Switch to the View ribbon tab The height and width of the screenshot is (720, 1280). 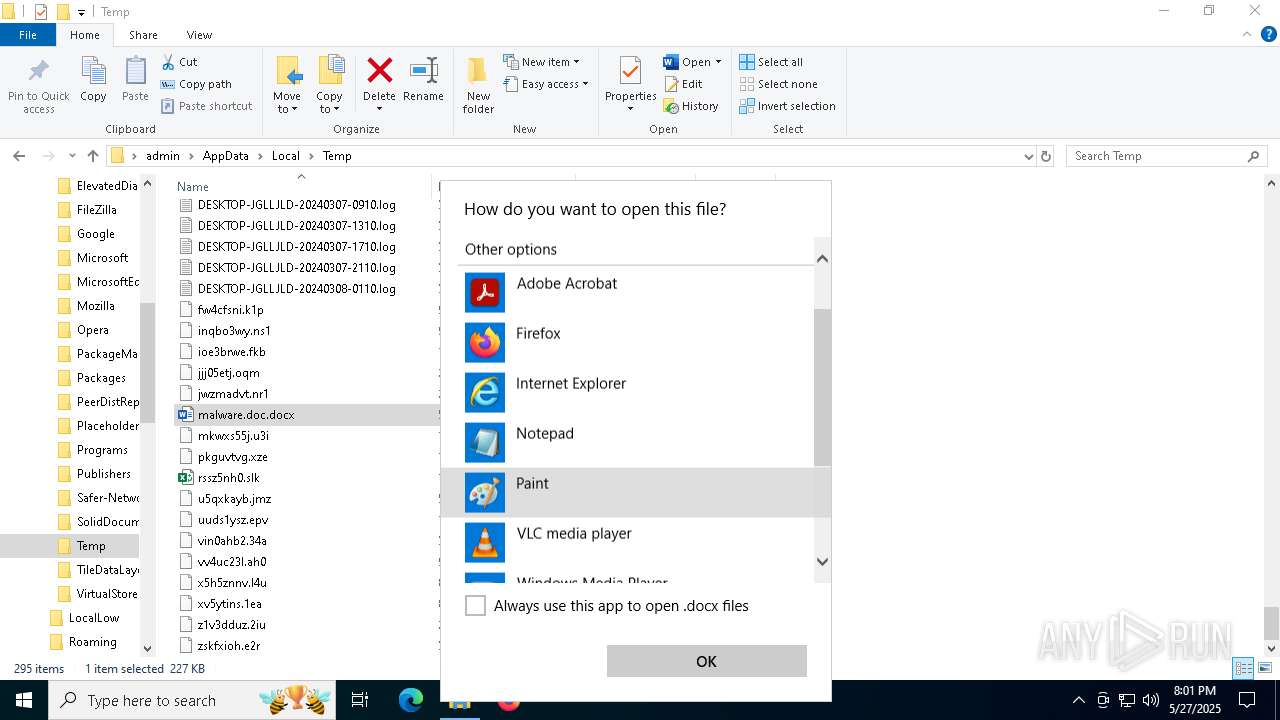click(199, 35)
